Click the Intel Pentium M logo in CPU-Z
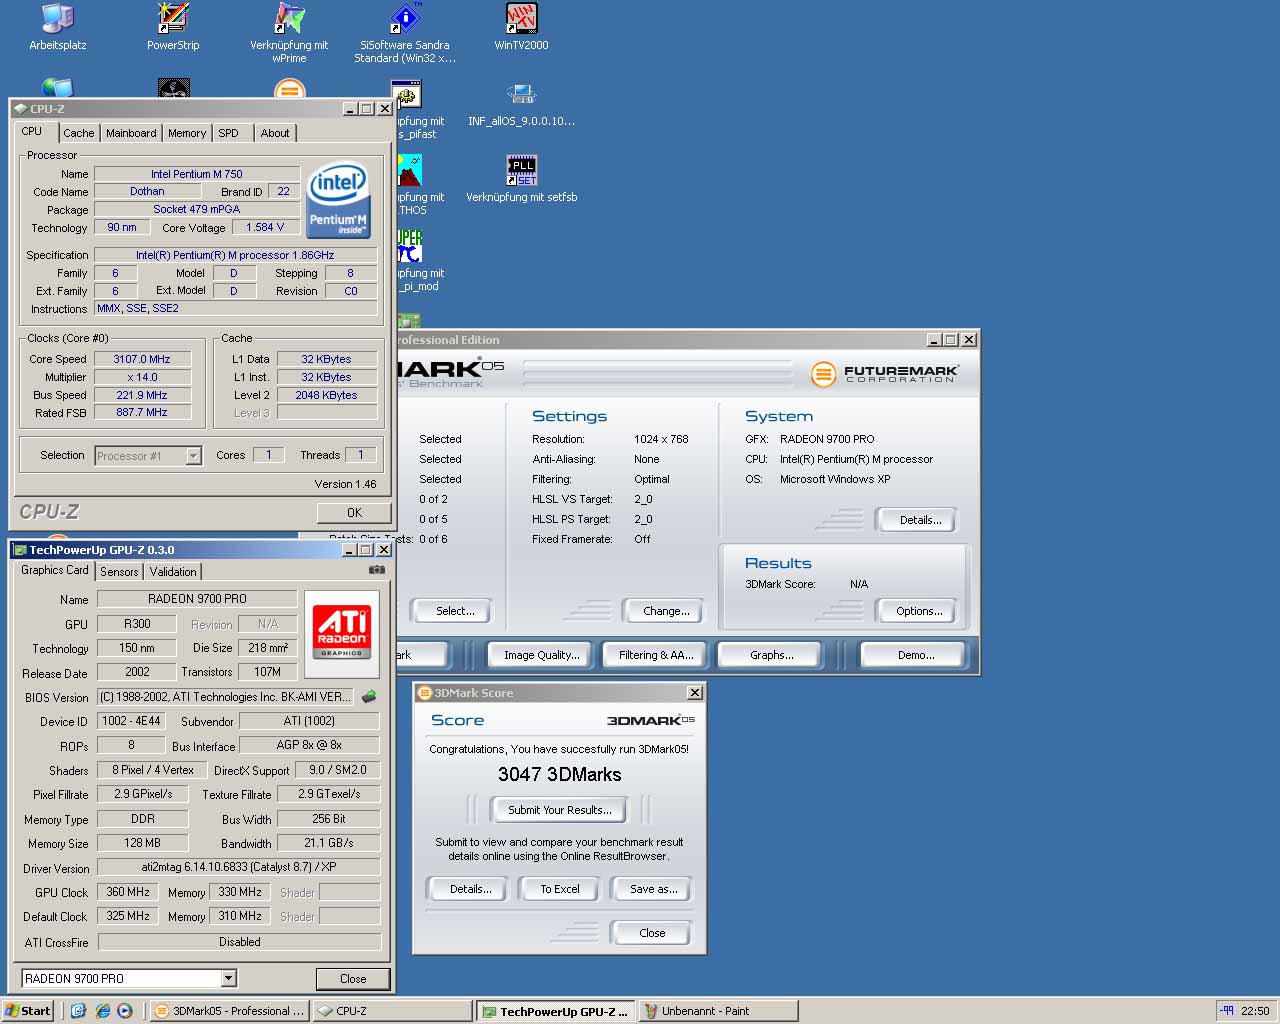The height and width of the screenshot is (1024, 1280). pos(338,198)
